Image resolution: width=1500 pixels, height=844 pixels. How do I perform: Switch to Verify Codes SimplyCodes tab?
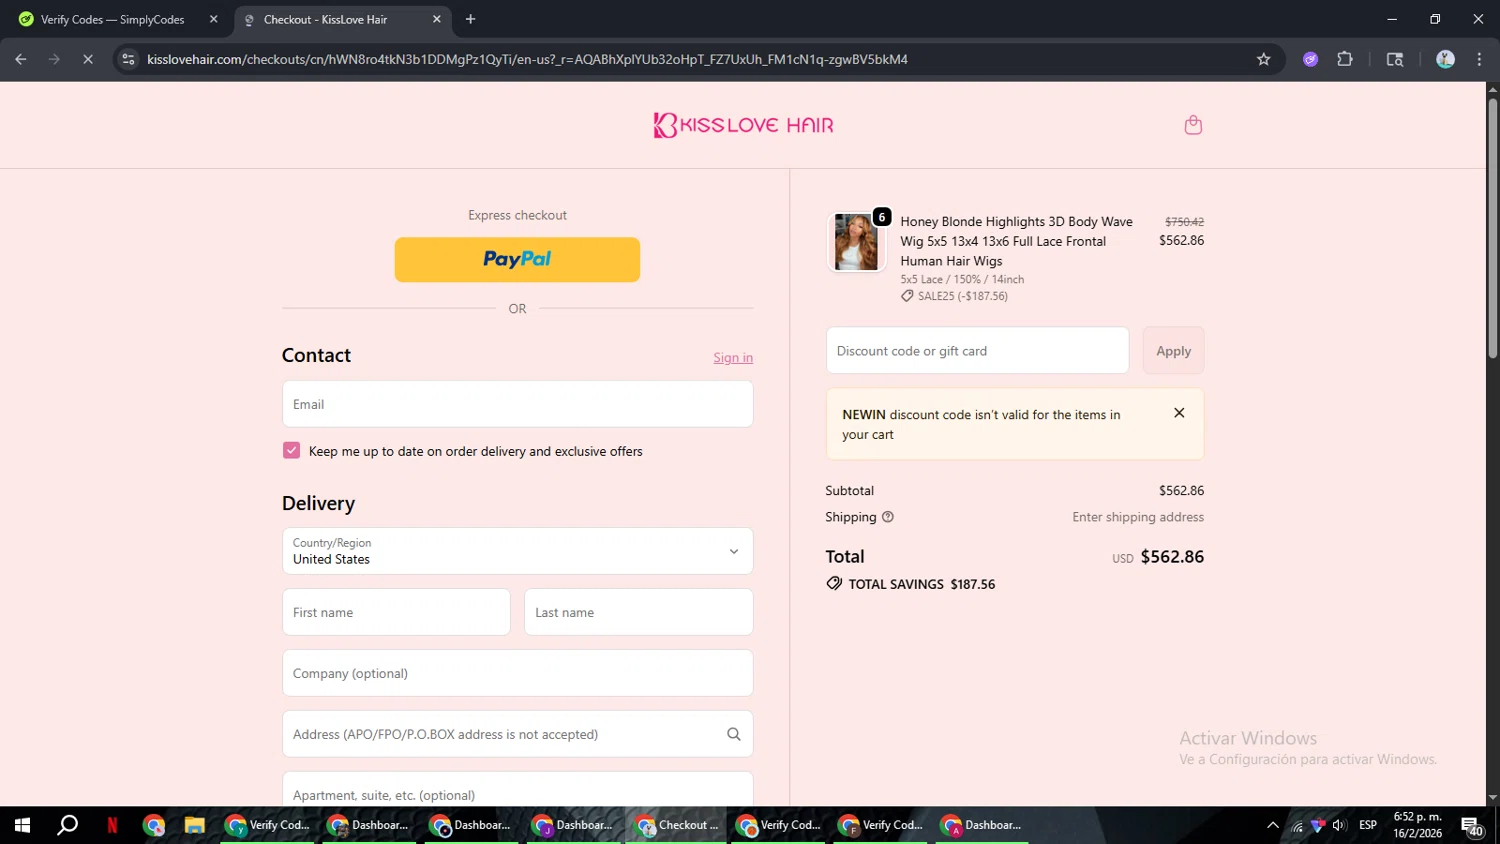pyautogui.click(x=112, y=19)
